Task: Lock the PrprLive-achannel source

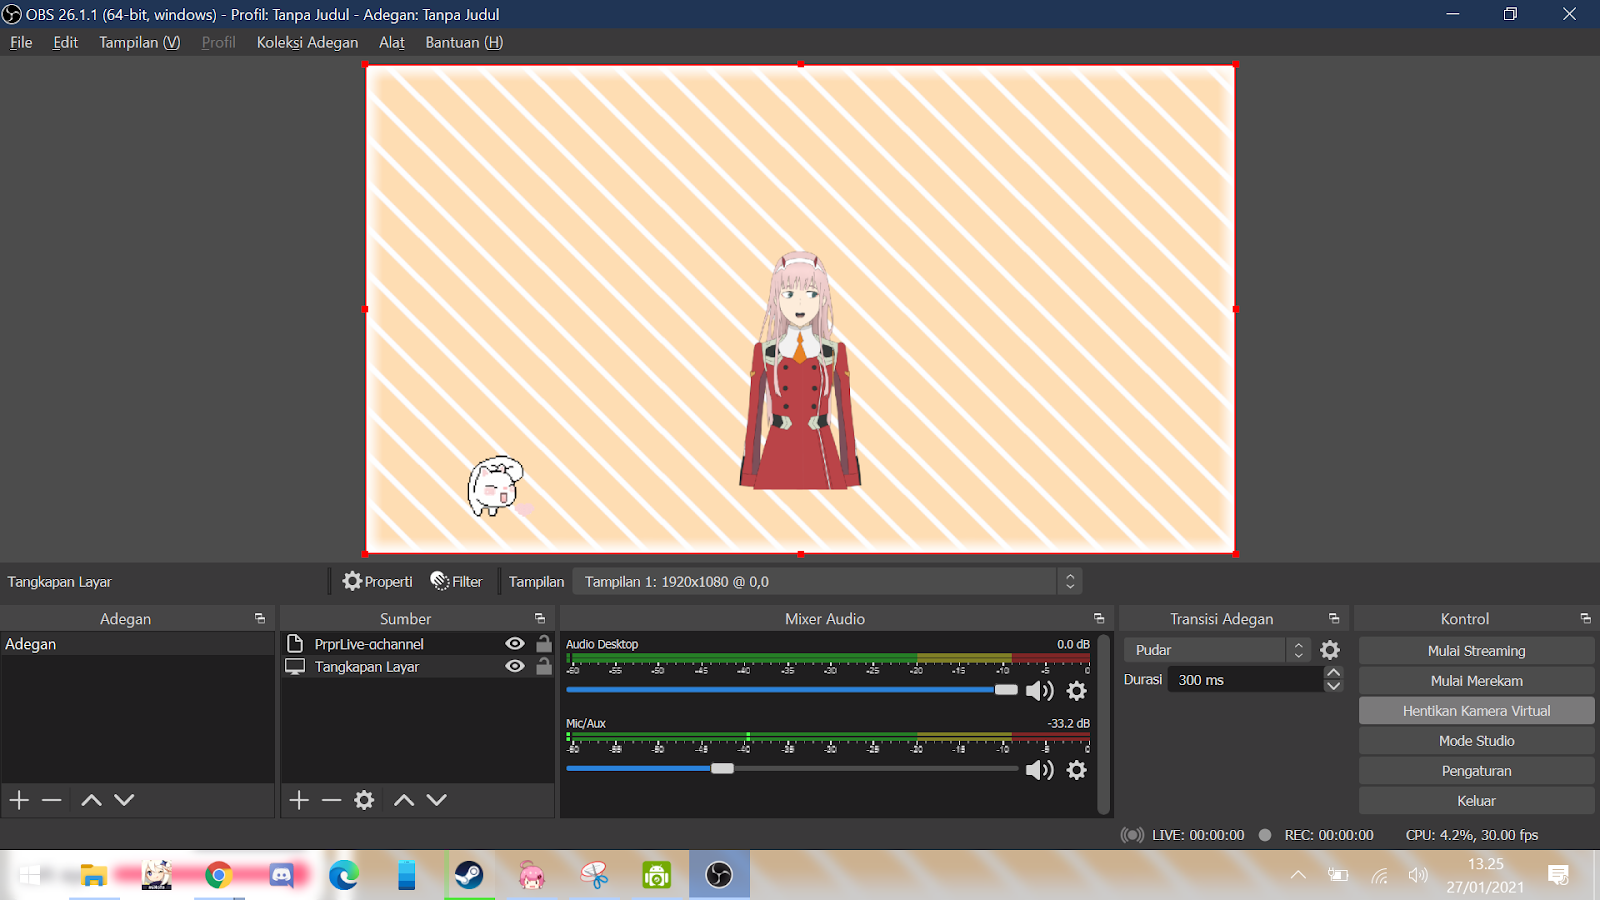Action: tap(544, 644)
